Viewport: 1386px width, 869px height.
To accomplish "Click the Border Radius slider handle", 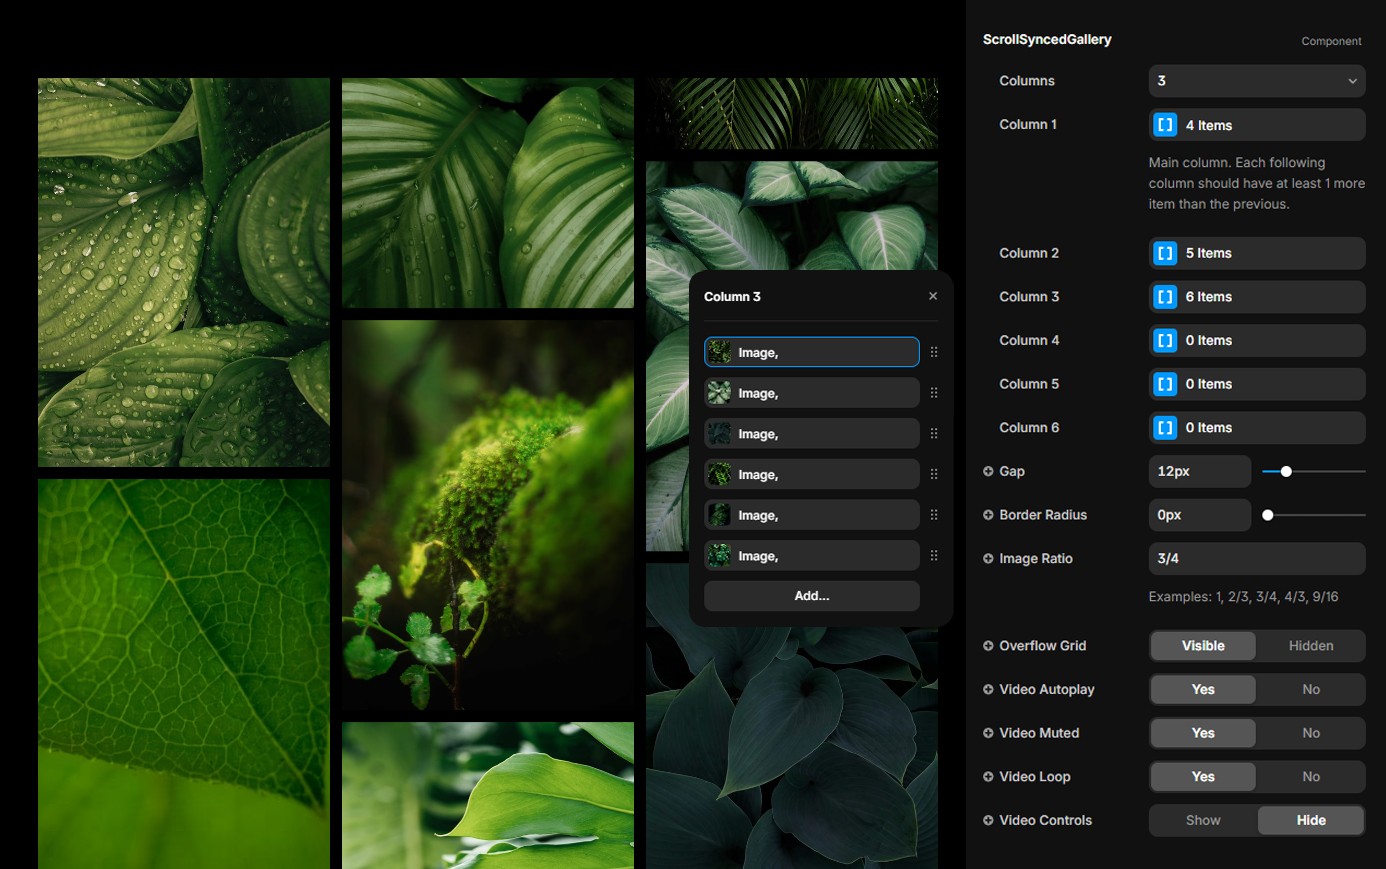I will pyautogui.click(x=1268, y=515).
